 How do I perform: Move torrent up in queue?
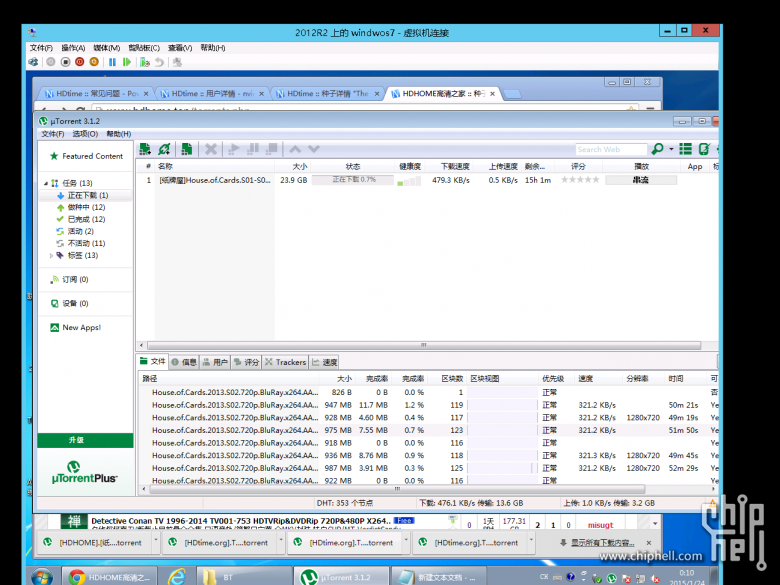[x=295, y=149]
